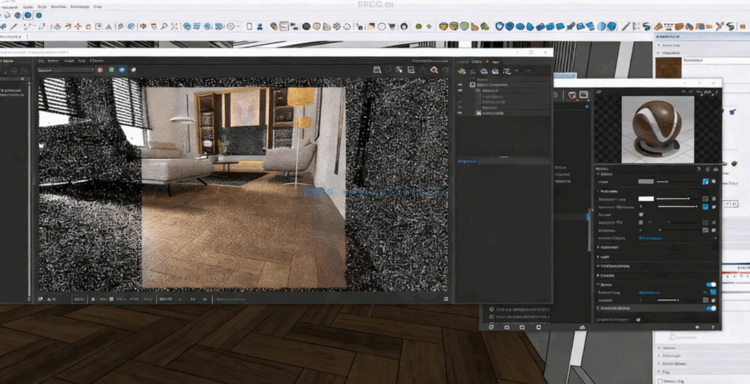This screenshot has width=750, height=384.
Task: Click the gray Diffuse color swatch
Action: click(646, 182)
